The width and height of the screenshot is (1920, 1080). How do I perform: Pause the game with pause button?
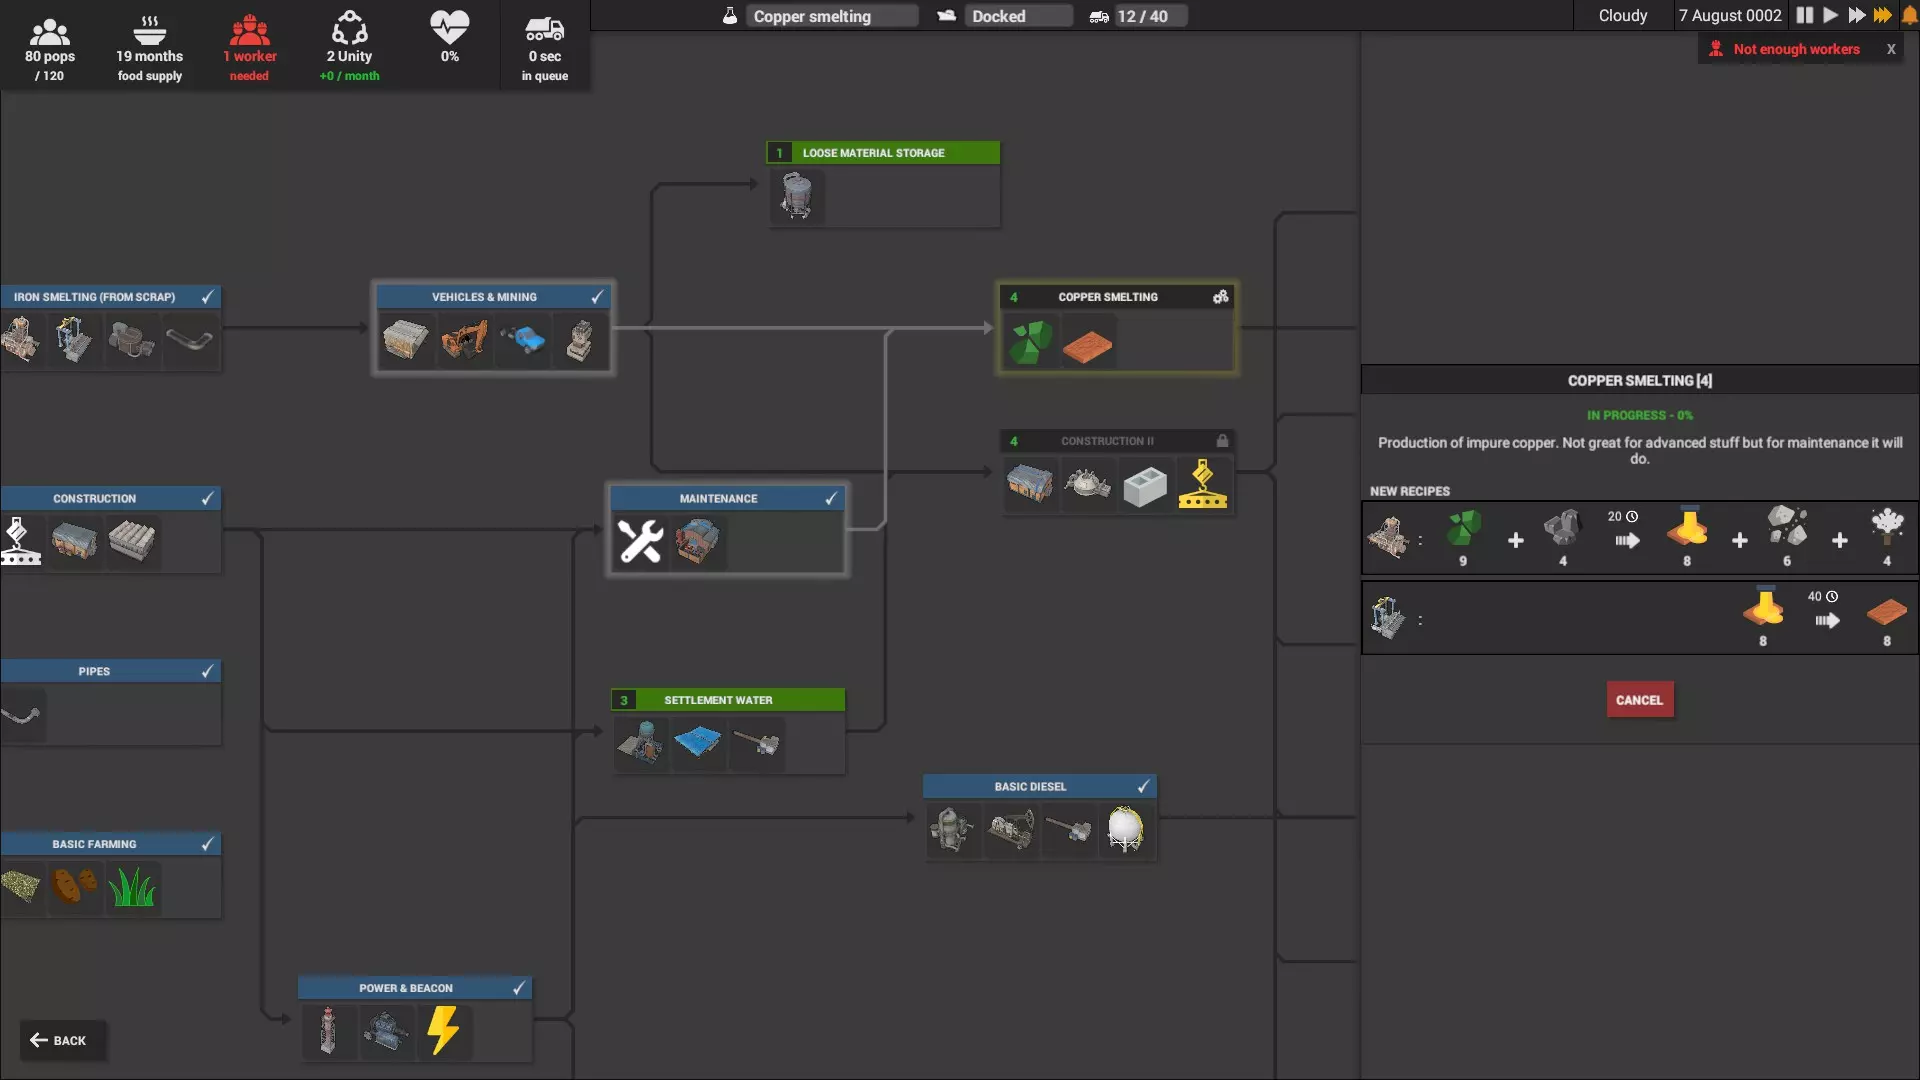pos(1804,15)
